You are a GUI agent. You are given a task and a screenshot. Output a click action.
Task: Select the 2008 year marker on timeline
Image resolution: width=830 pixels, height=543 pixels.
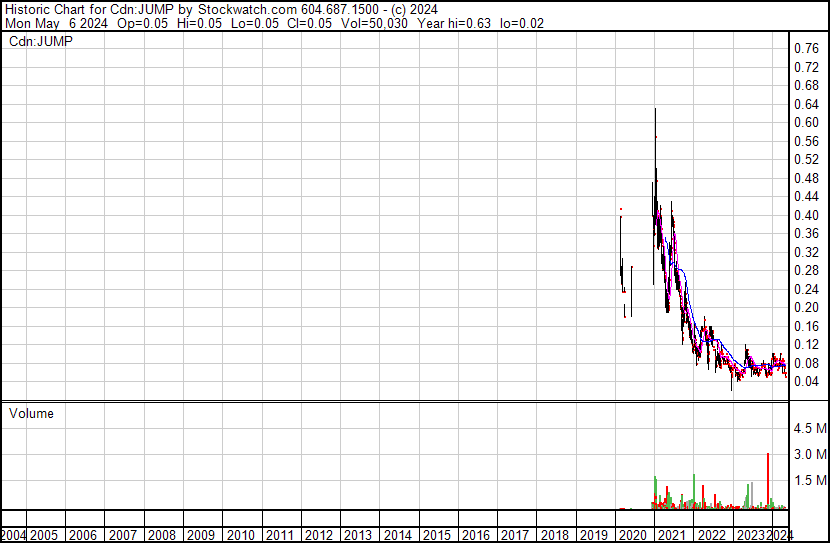click(x=162, y=535)
